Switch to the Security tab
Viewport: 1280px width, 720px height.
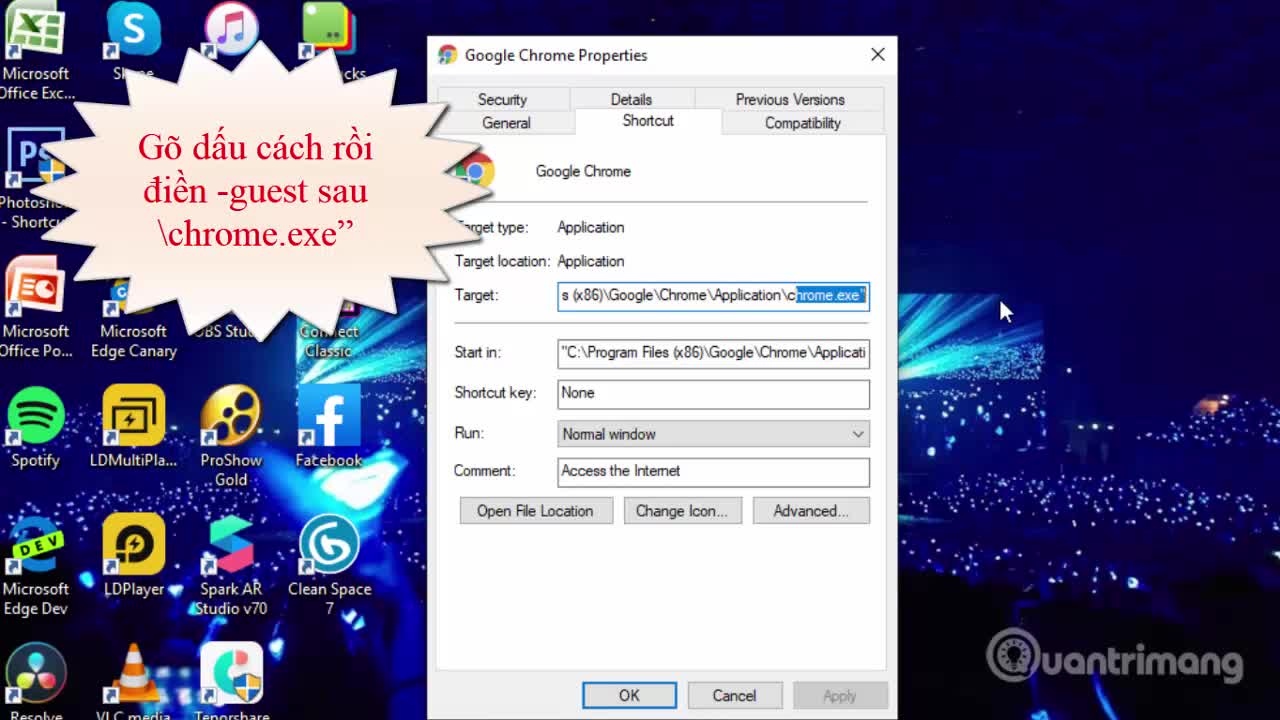point(502,99)
